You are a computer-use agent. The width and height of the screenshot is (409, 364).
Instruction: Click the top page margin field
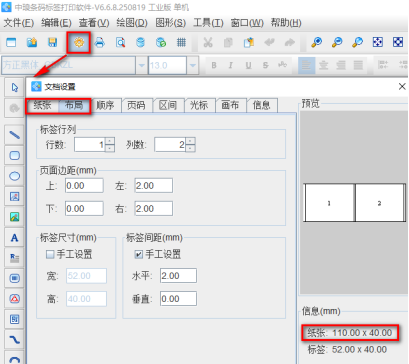coord(84,186)
